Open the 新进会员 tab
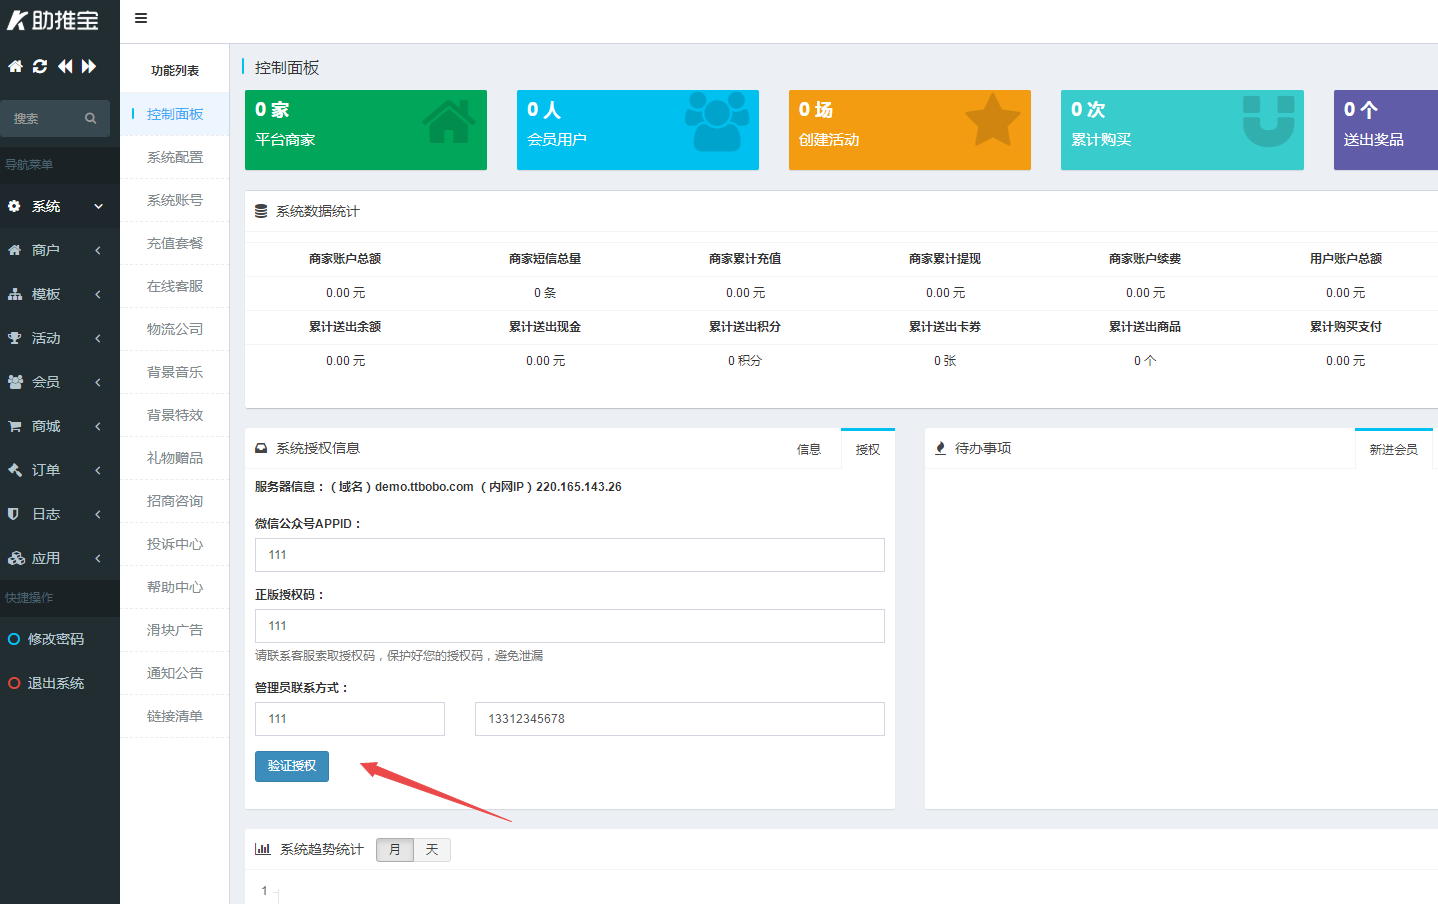The image size is (1438, 904). (x=1394, y=449)
